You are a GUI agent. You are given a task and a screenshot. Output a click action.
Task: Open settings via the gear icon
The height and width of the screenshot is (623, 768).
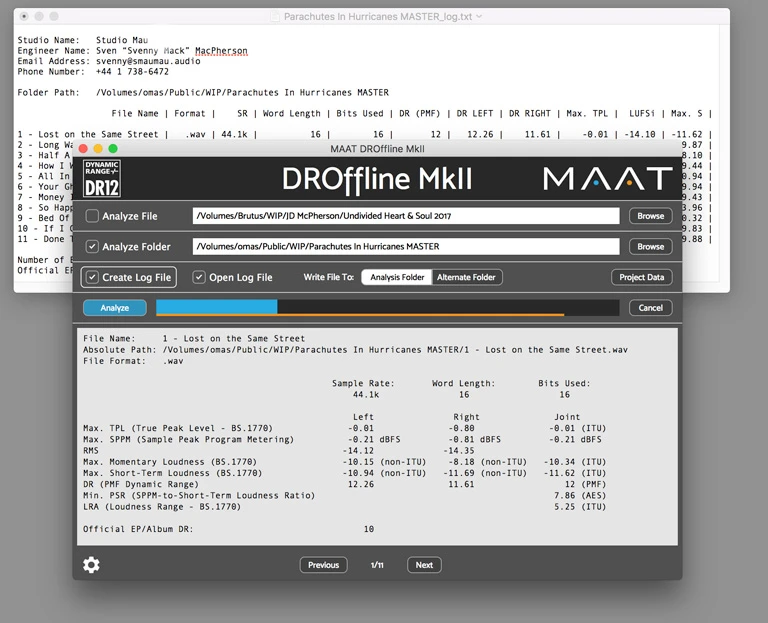point(91,565)
